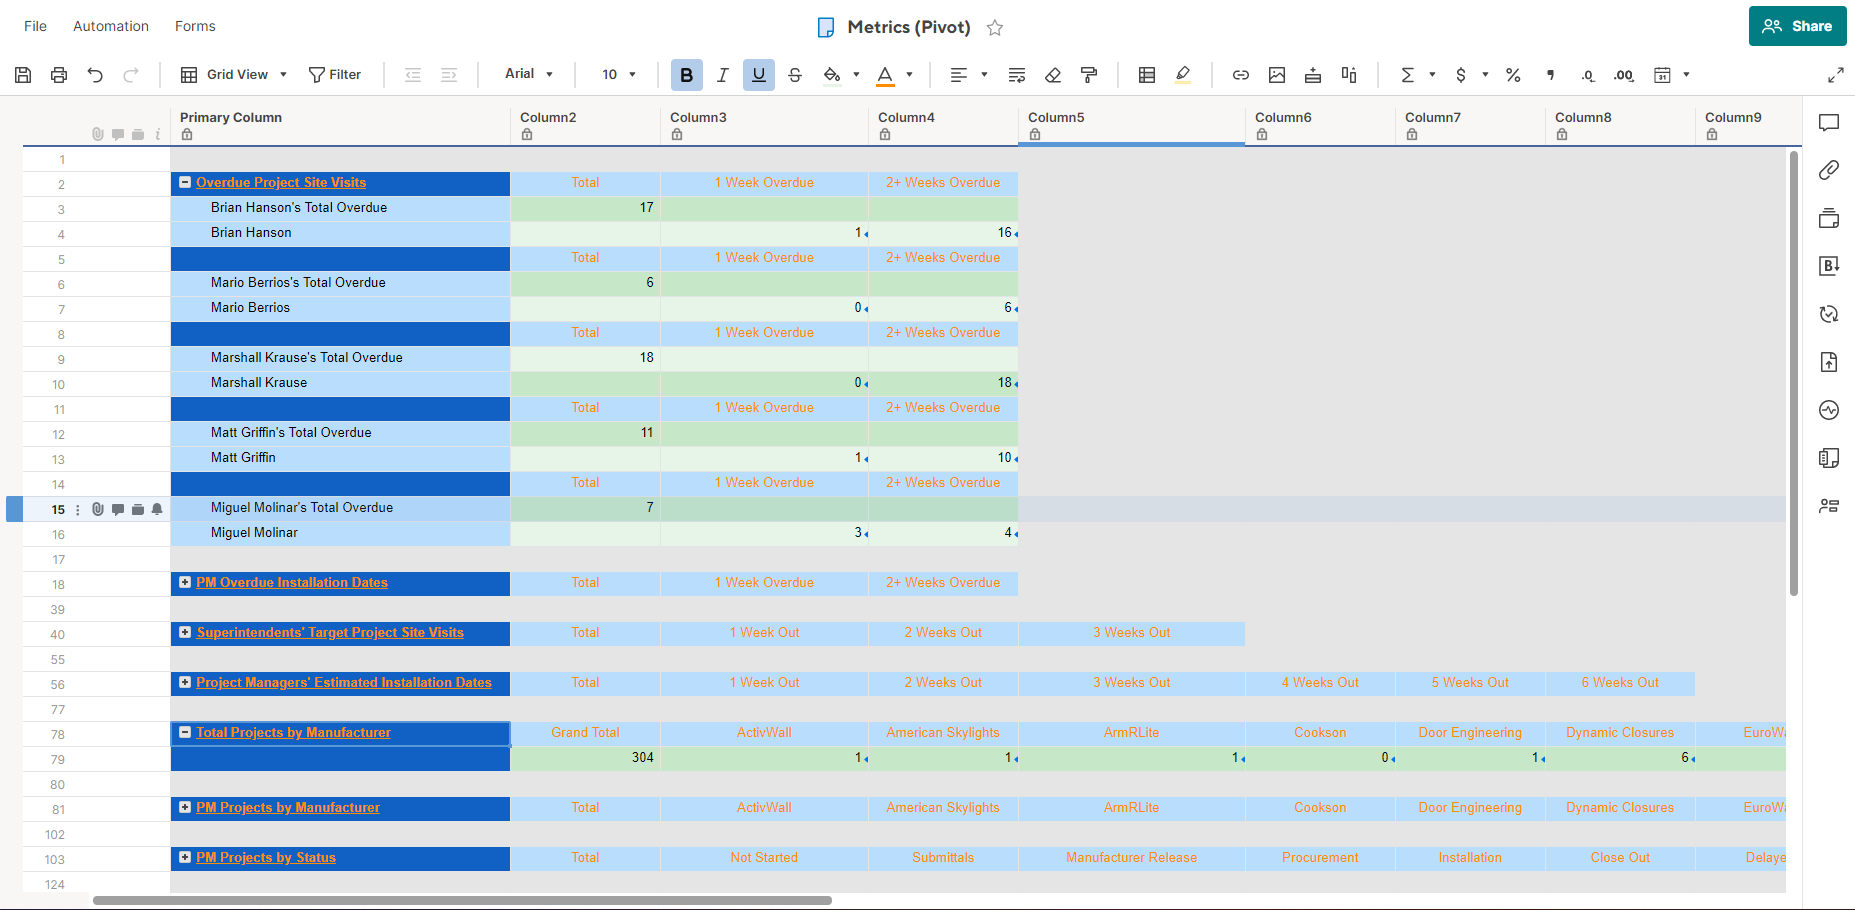
Task: Open the Update requests panel in the sidebar
Action: pyautogui.click(x=1829, y=314)
